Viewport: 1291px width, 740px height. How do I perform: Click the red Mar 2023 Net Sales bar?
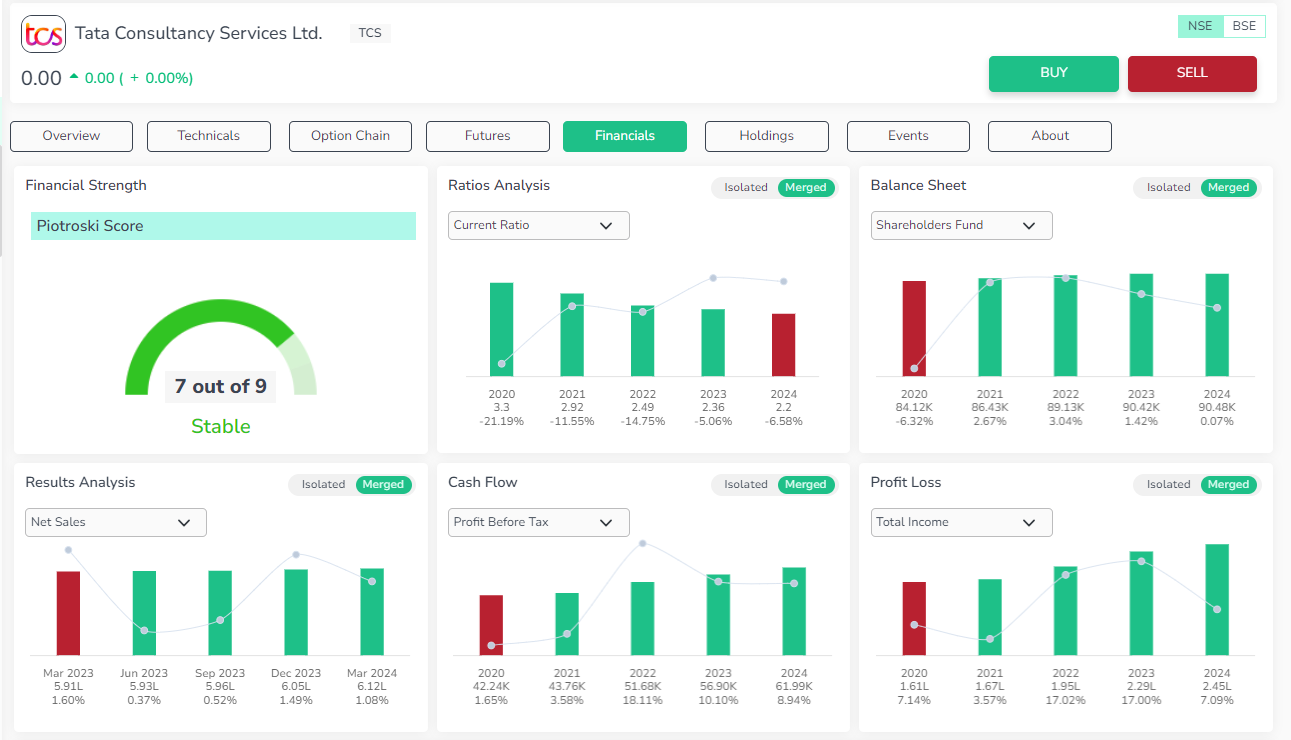(x=68, y=614)
